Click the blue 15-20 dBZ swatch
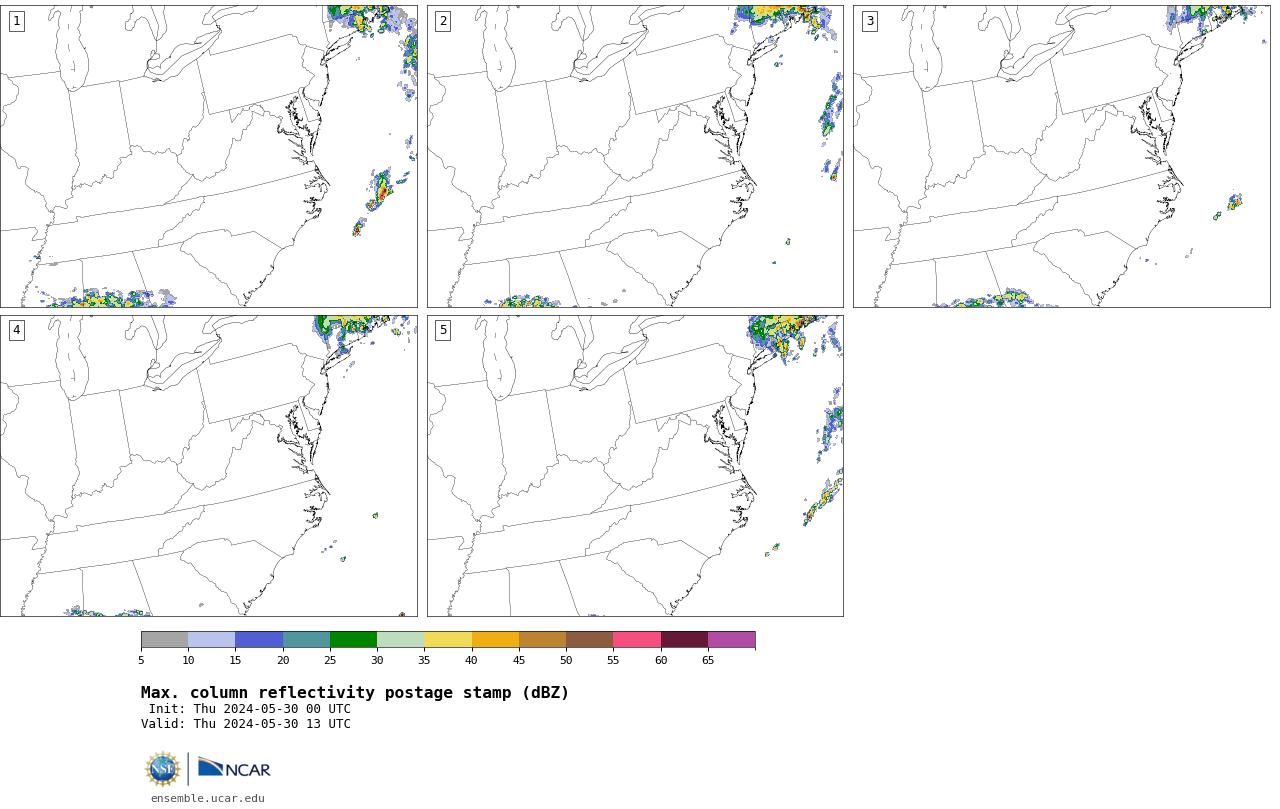1280x809 pixels. point(259,640)
